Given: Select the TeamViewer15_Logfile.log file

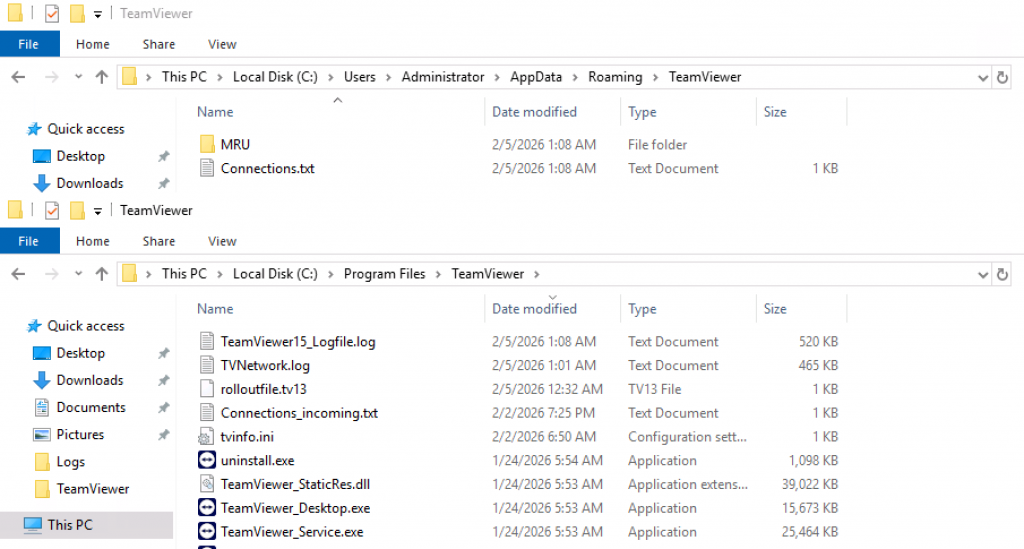Looking at the screenshot, I should (297, 342).
